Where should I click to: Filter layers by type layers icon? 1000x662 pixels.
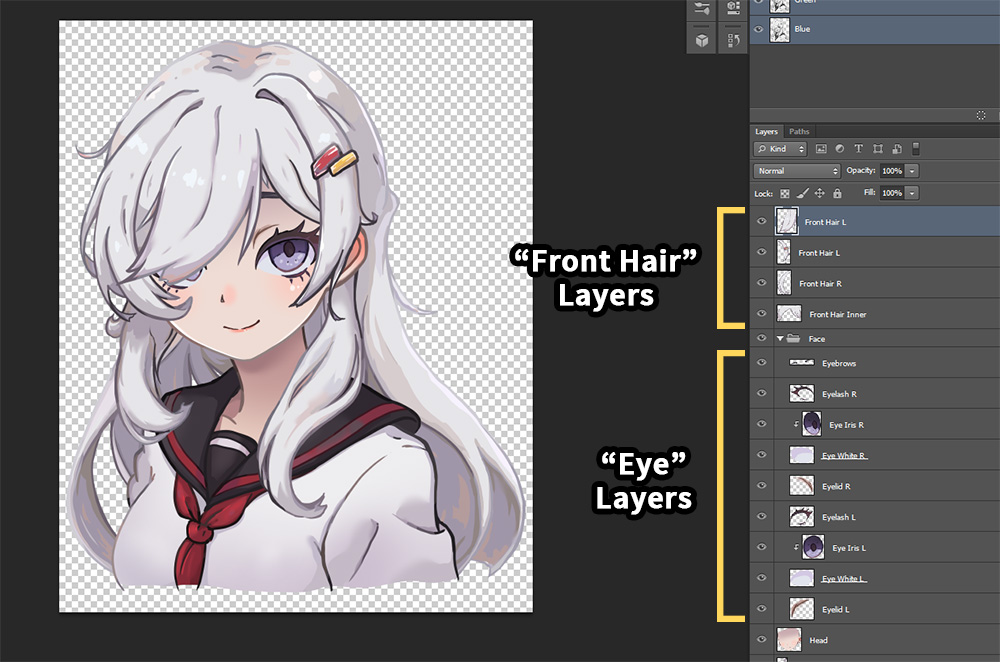[x=858, y=149]
